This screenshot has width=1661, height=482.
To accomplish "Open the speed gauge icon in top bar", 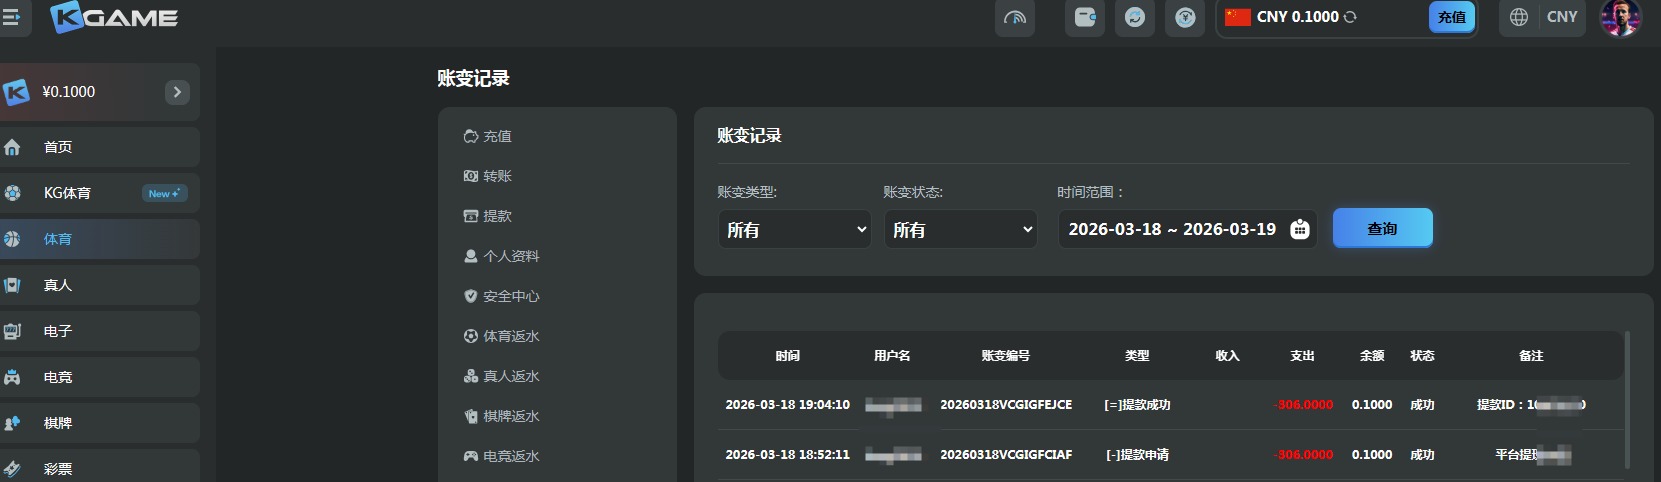I will pos(1015,17).
